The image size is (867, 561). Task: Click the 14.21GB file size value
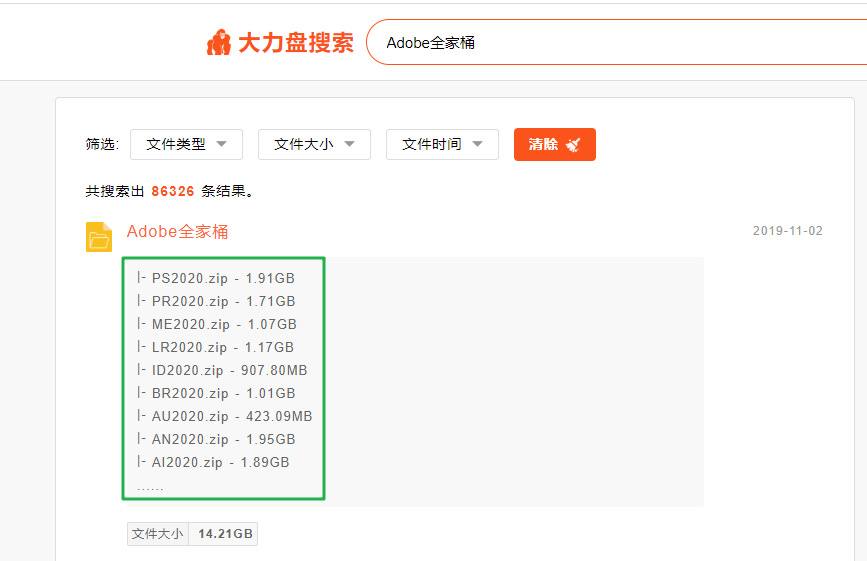click(225, 534)
